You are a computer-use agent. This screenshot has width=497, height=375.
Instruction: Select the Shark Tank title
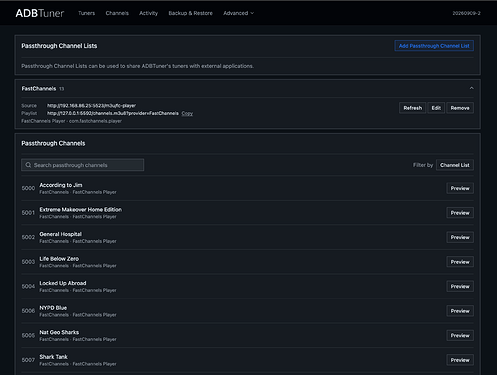[53, 357]
